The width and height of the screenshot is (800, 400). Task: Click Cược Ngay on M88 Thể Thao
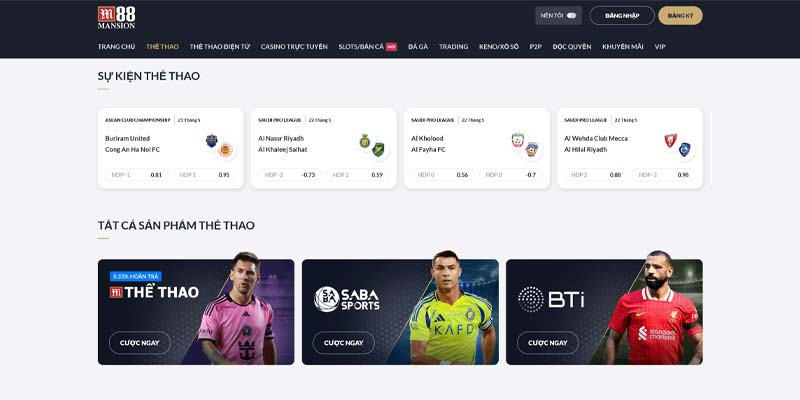pyautogui.click(x=140, y=343)
